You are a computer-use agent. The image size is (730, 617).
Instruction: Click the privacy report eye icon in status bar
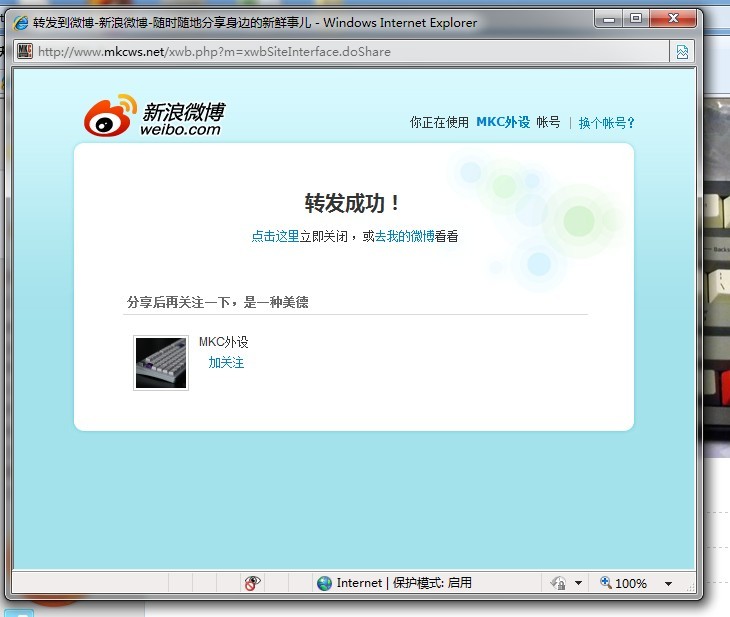pos(252,583)
